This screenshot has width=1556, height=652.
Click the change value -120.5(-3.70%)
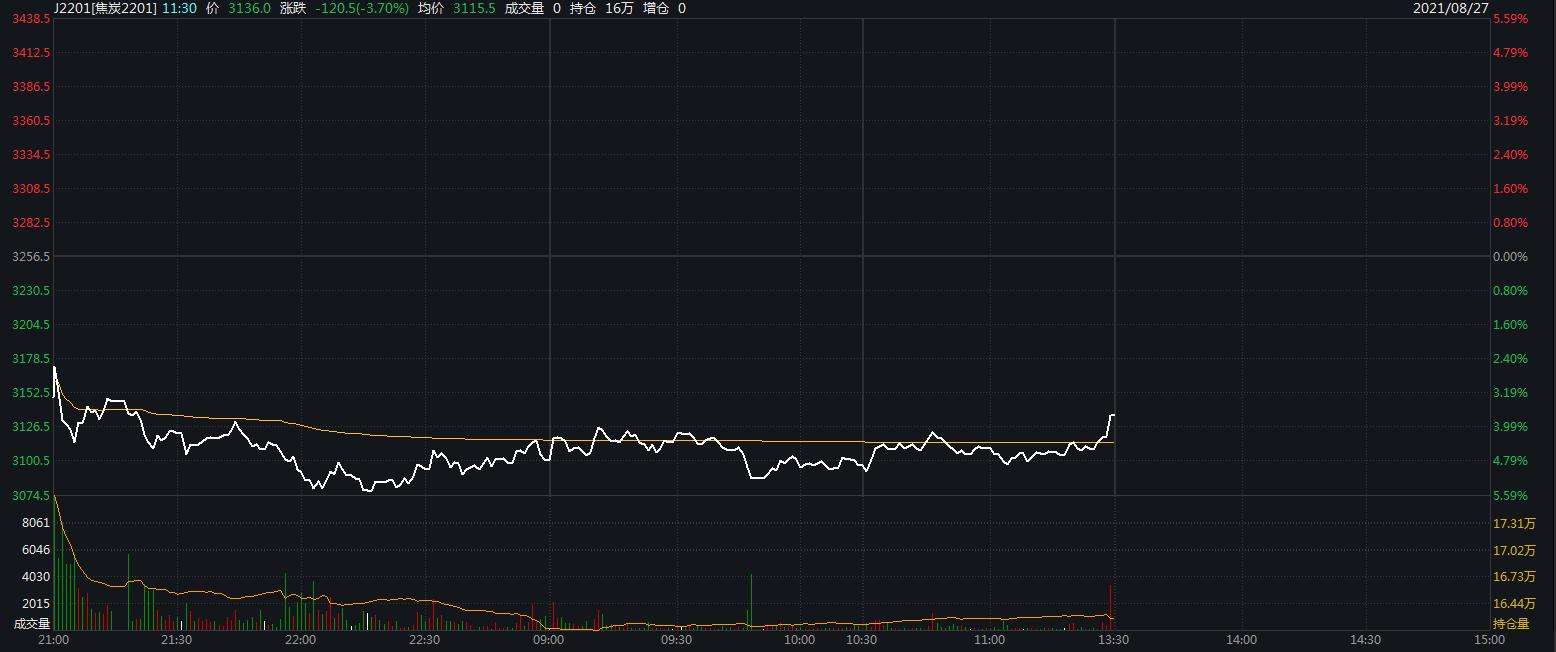pos(362,8)
